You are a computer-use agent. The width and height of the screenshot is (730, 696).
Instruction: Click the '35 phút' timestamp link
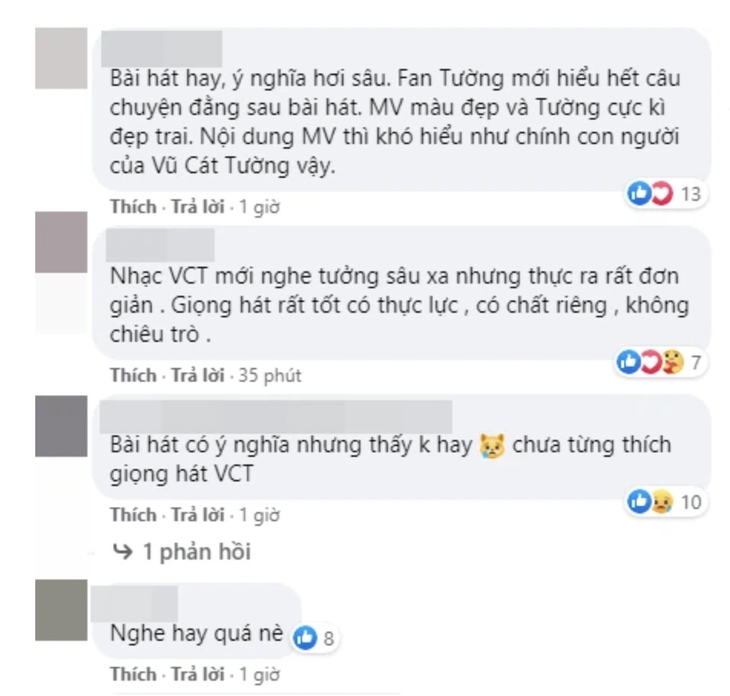pyautogui.click(x=270, y=375)
